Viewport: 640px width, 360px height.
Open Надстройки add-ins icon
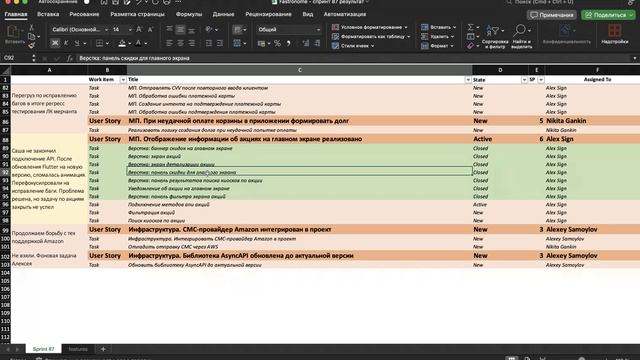click(x=614, y=34)
